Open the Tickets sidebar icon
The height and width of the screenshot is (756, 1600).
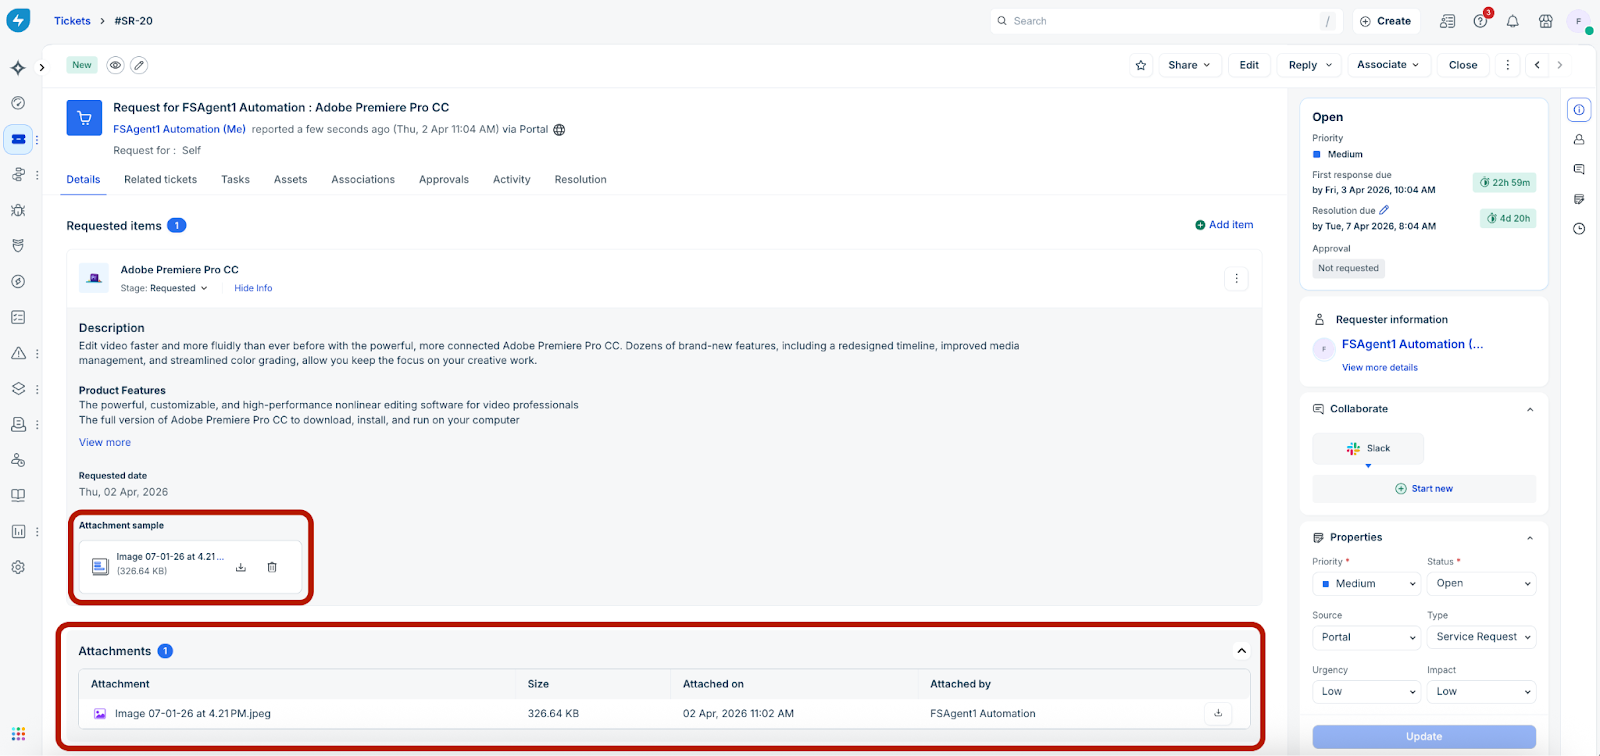(18, 139)
